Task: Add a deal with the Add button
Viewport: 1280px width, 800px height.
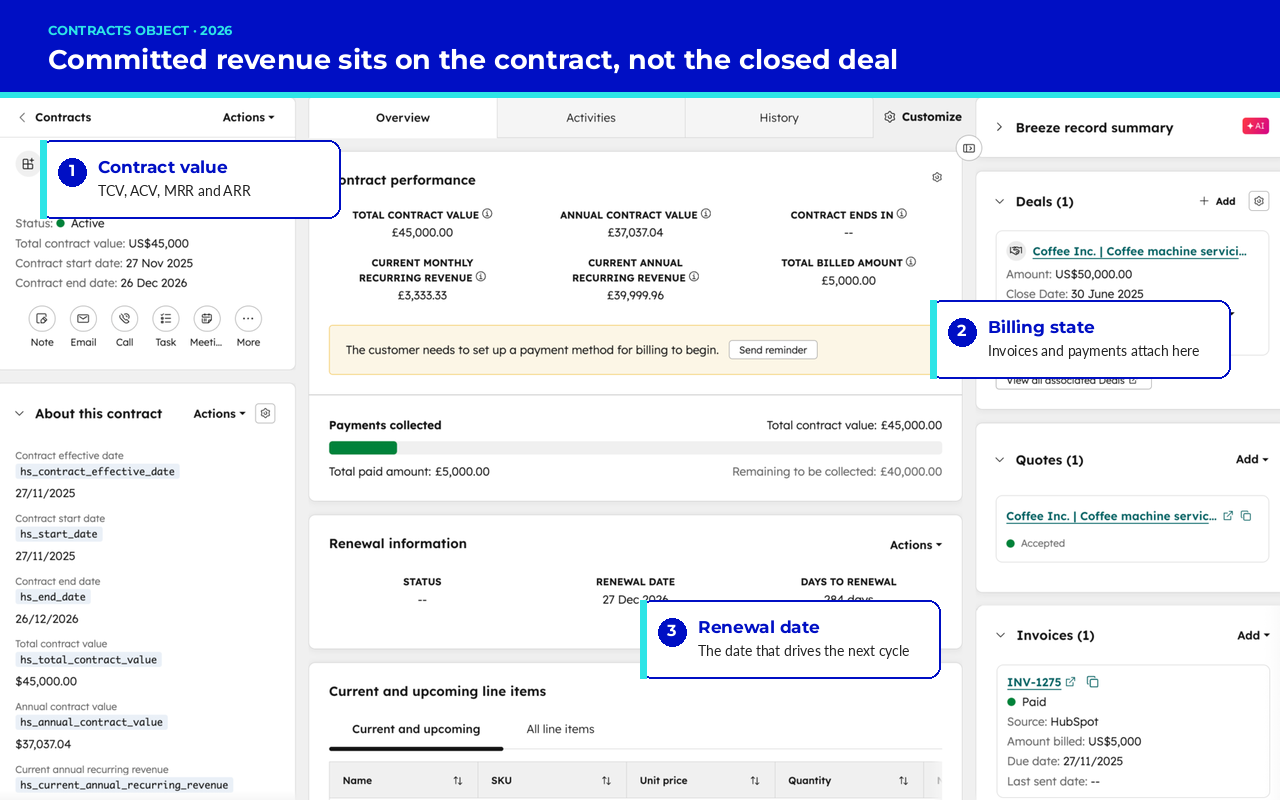Action: pos(1218,201)
